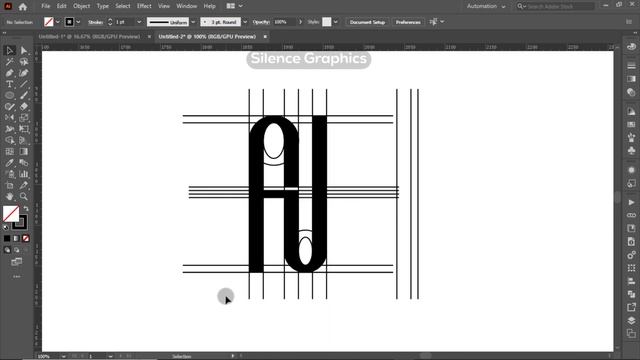The image size is (640, 360).
Task: Open the Object menu
Action: pos(82,6)
